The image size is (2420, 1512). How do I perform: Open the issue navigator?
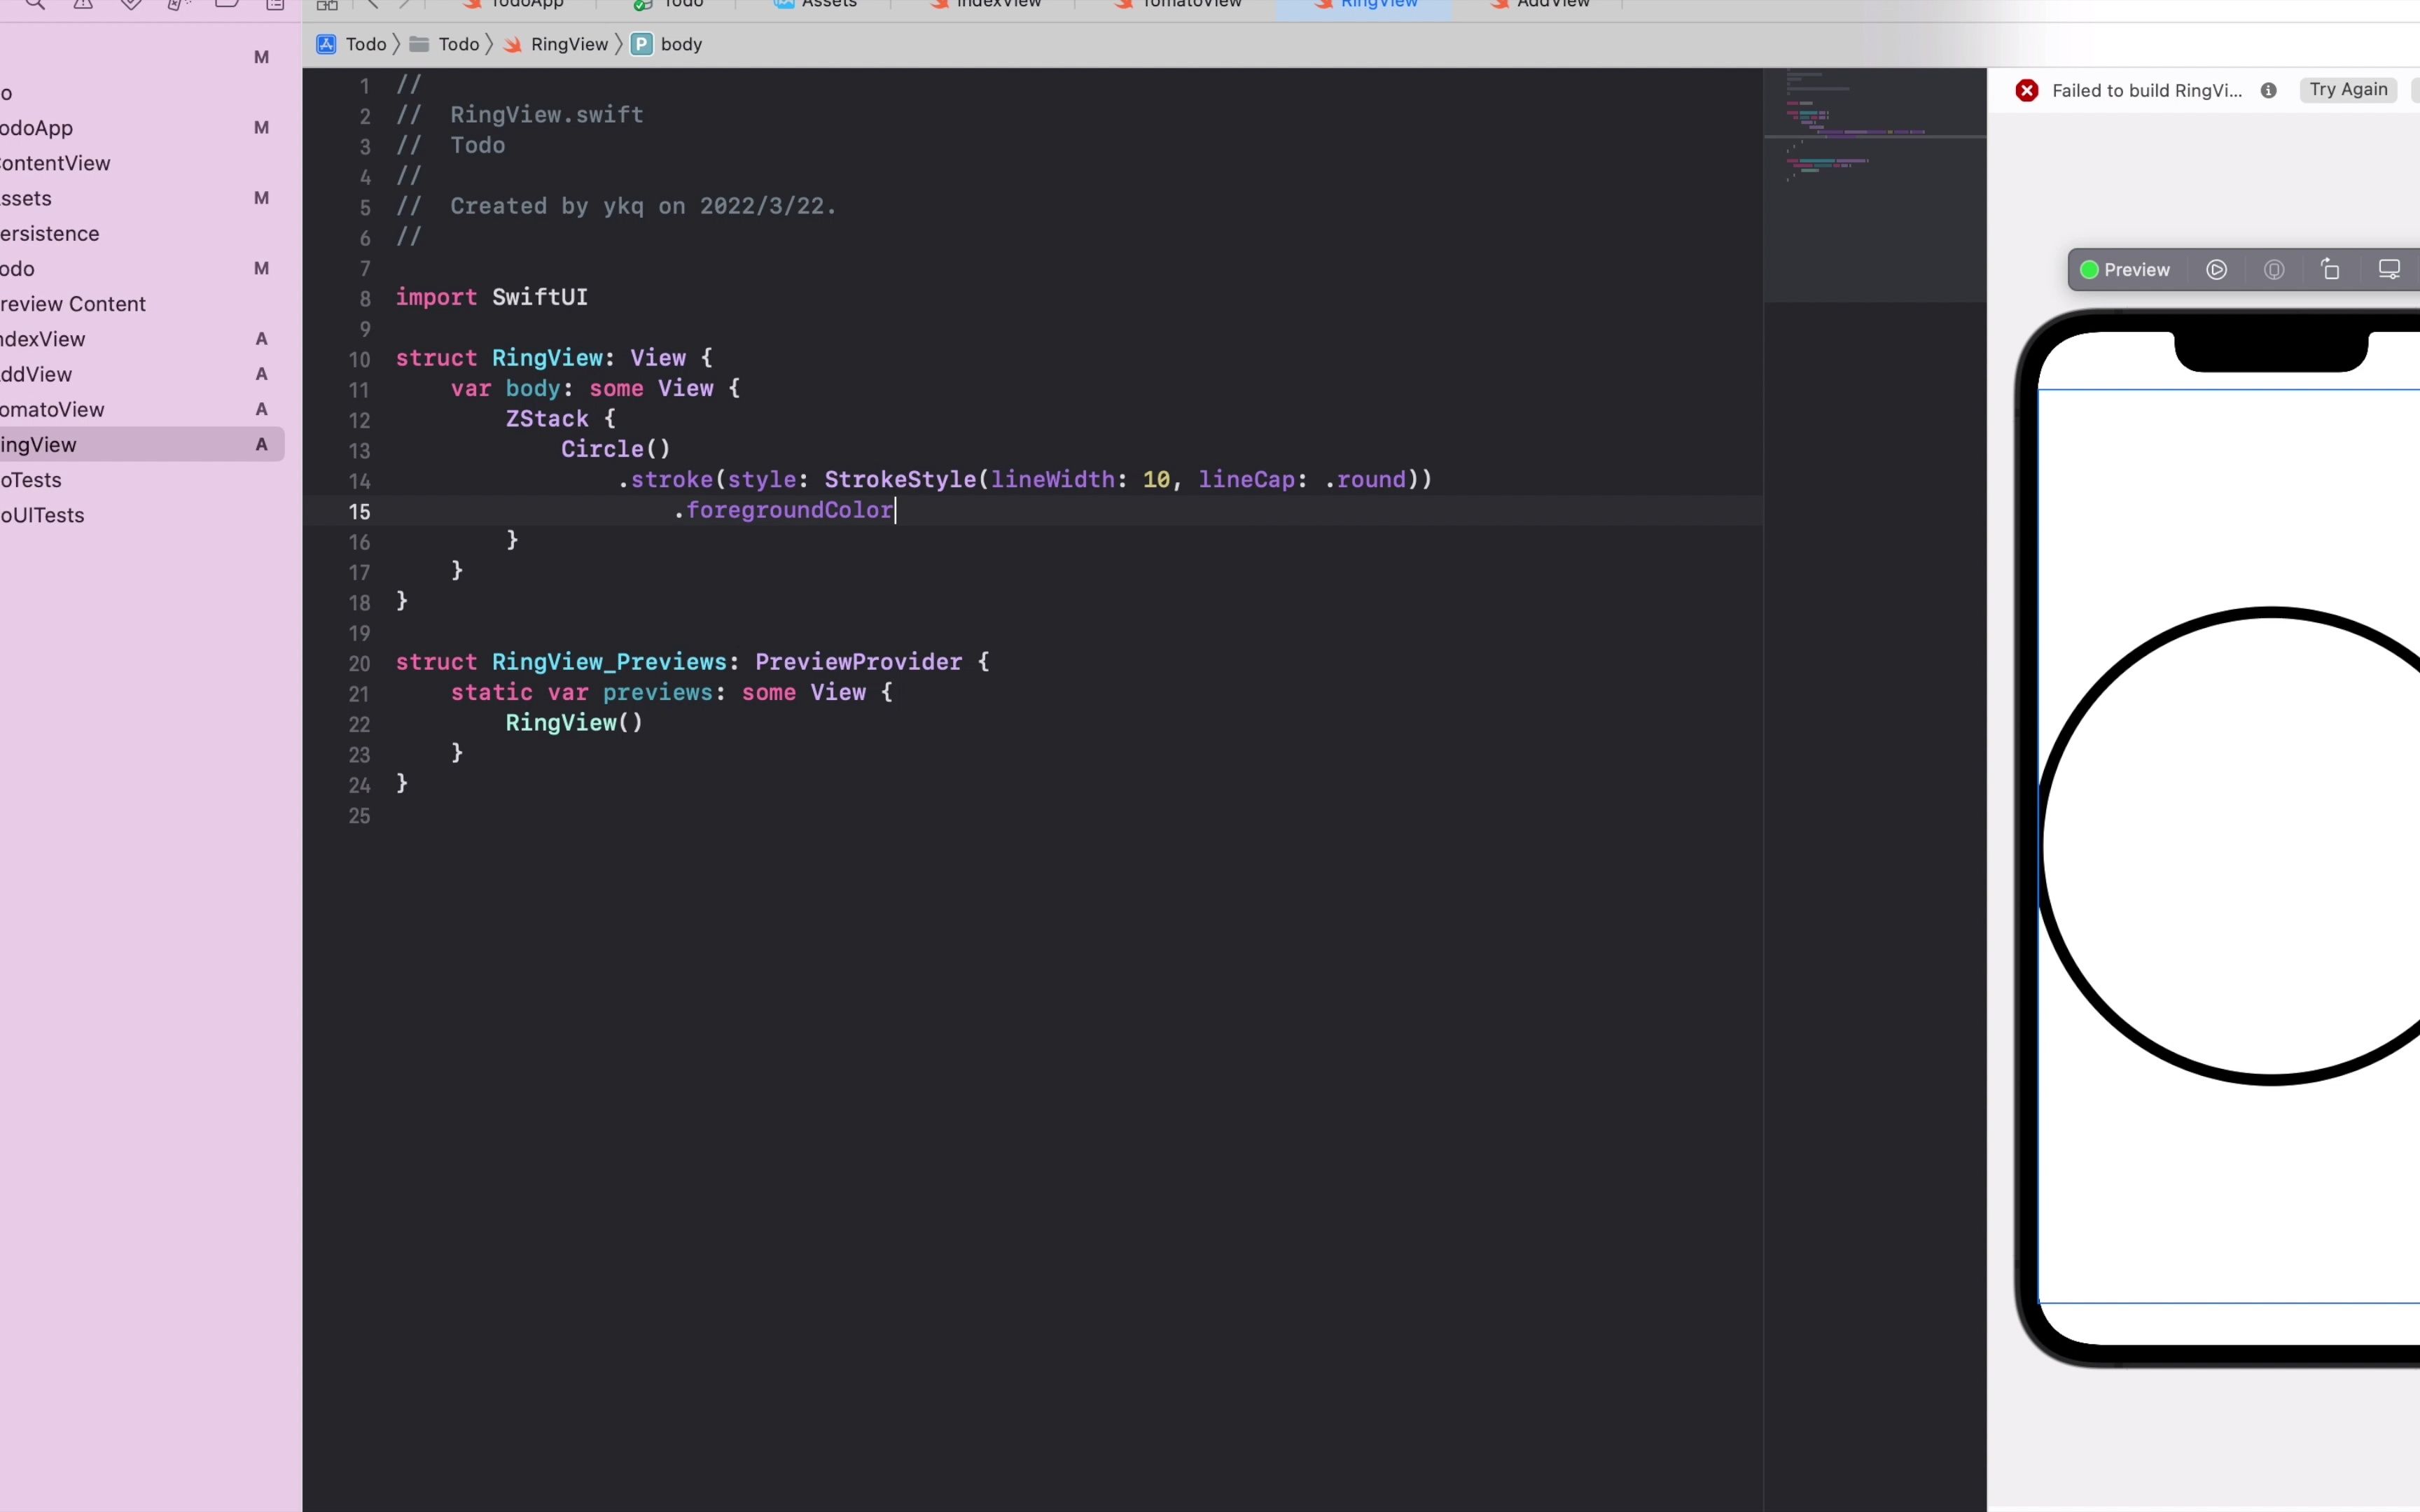point(84,5)
